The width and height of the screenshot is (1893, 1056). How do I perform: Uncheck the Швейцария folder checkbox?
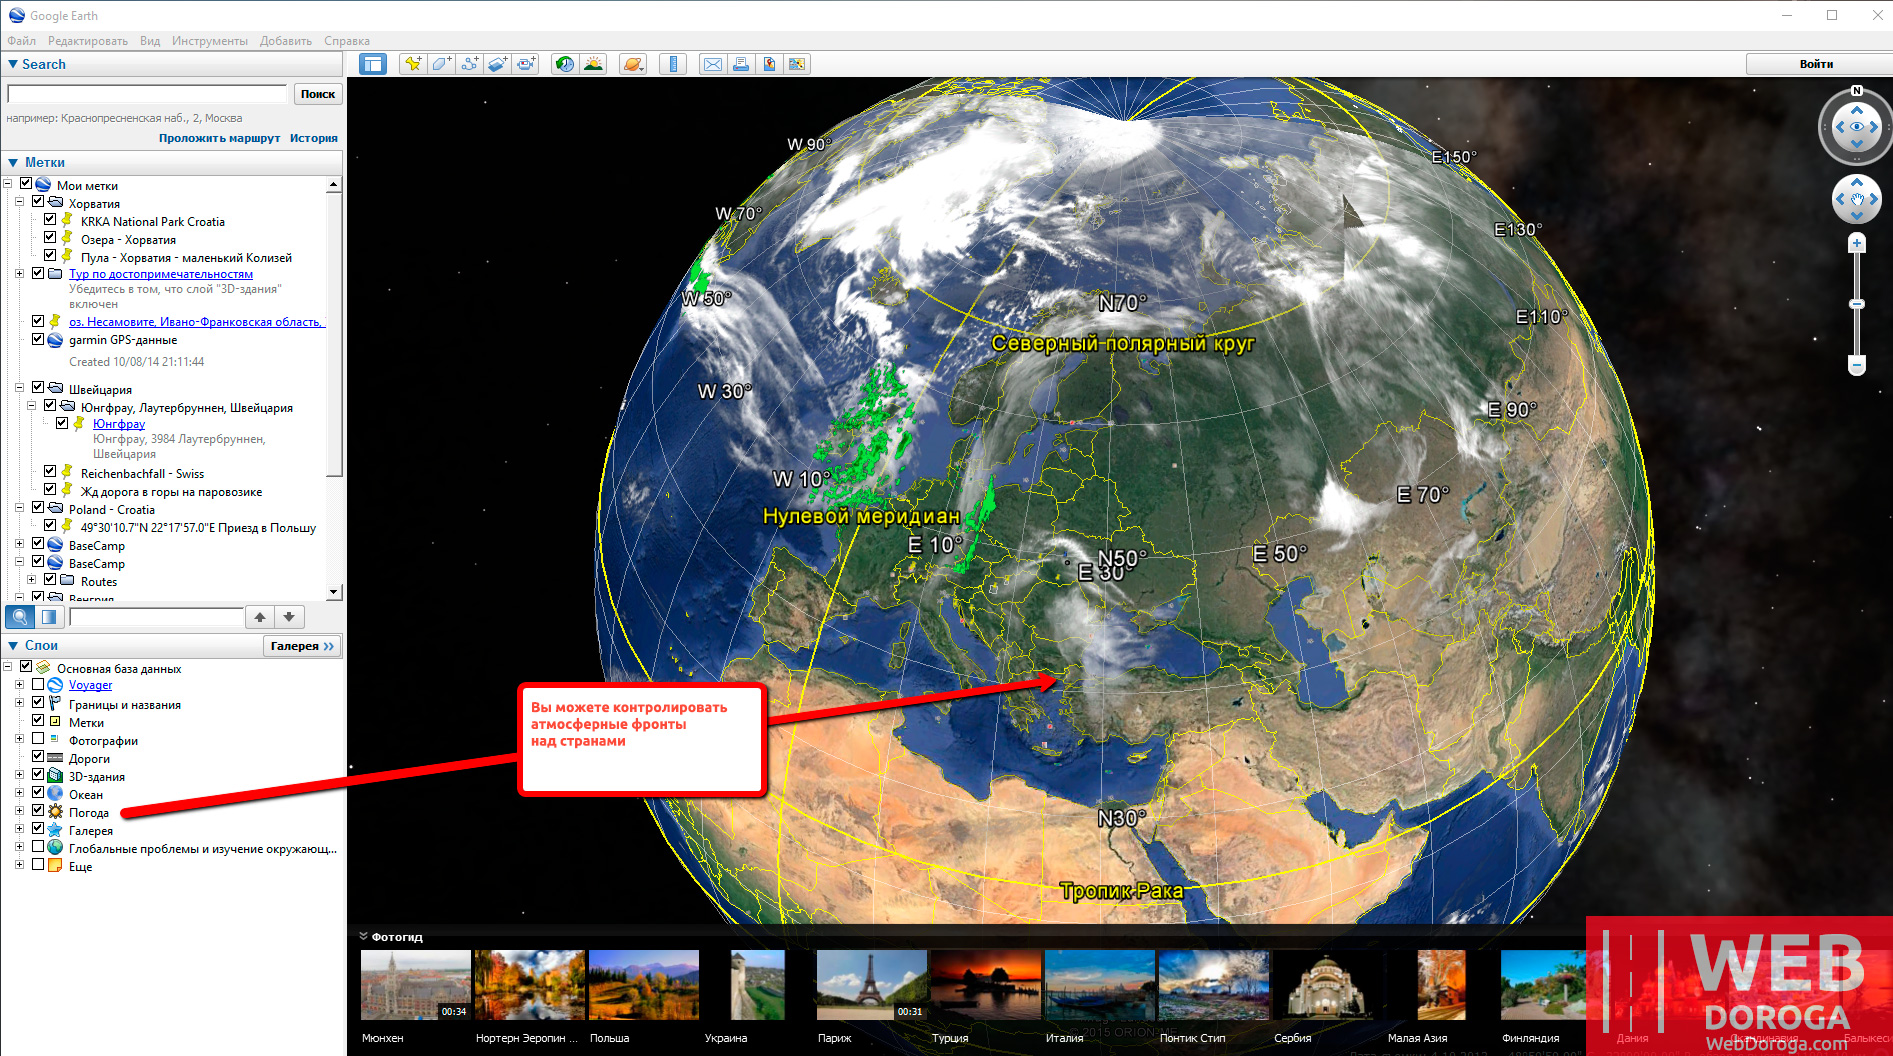[38, 388]
